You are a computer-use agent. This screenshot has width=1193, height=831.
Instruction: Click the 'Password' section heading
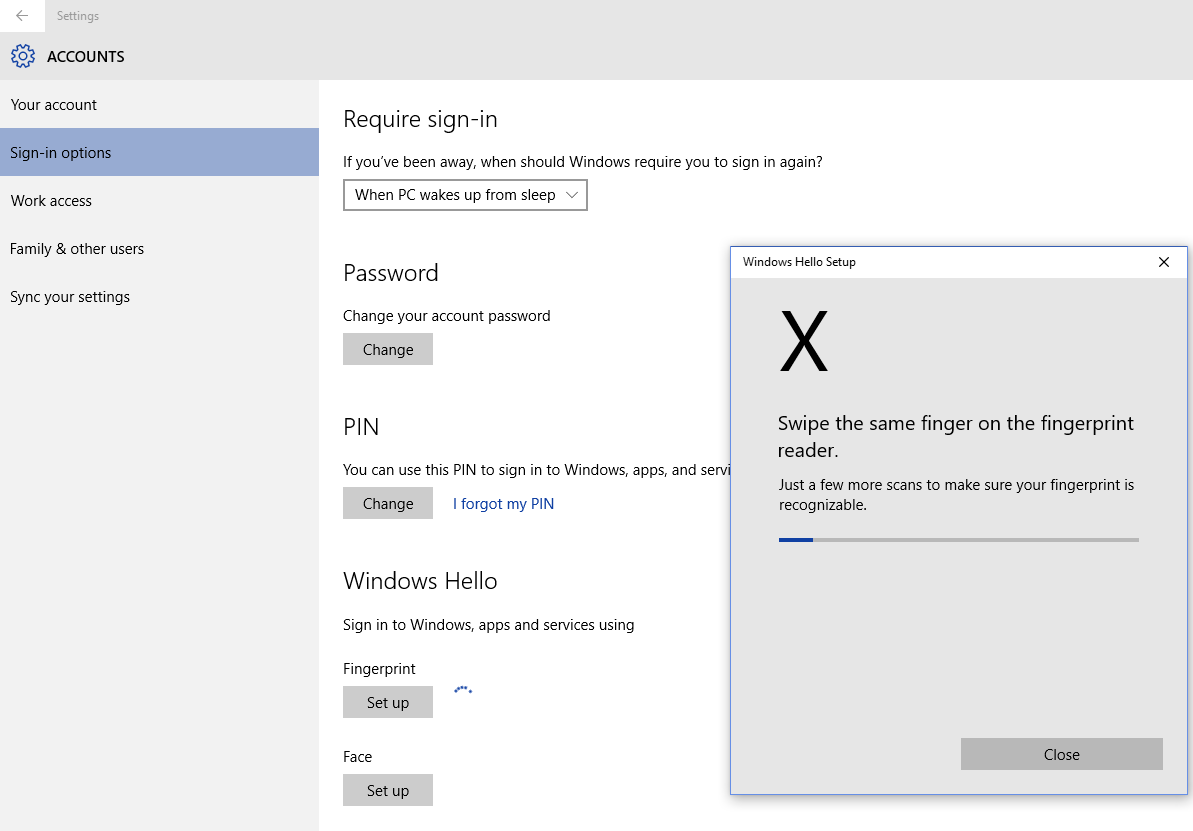coord(390,272)
